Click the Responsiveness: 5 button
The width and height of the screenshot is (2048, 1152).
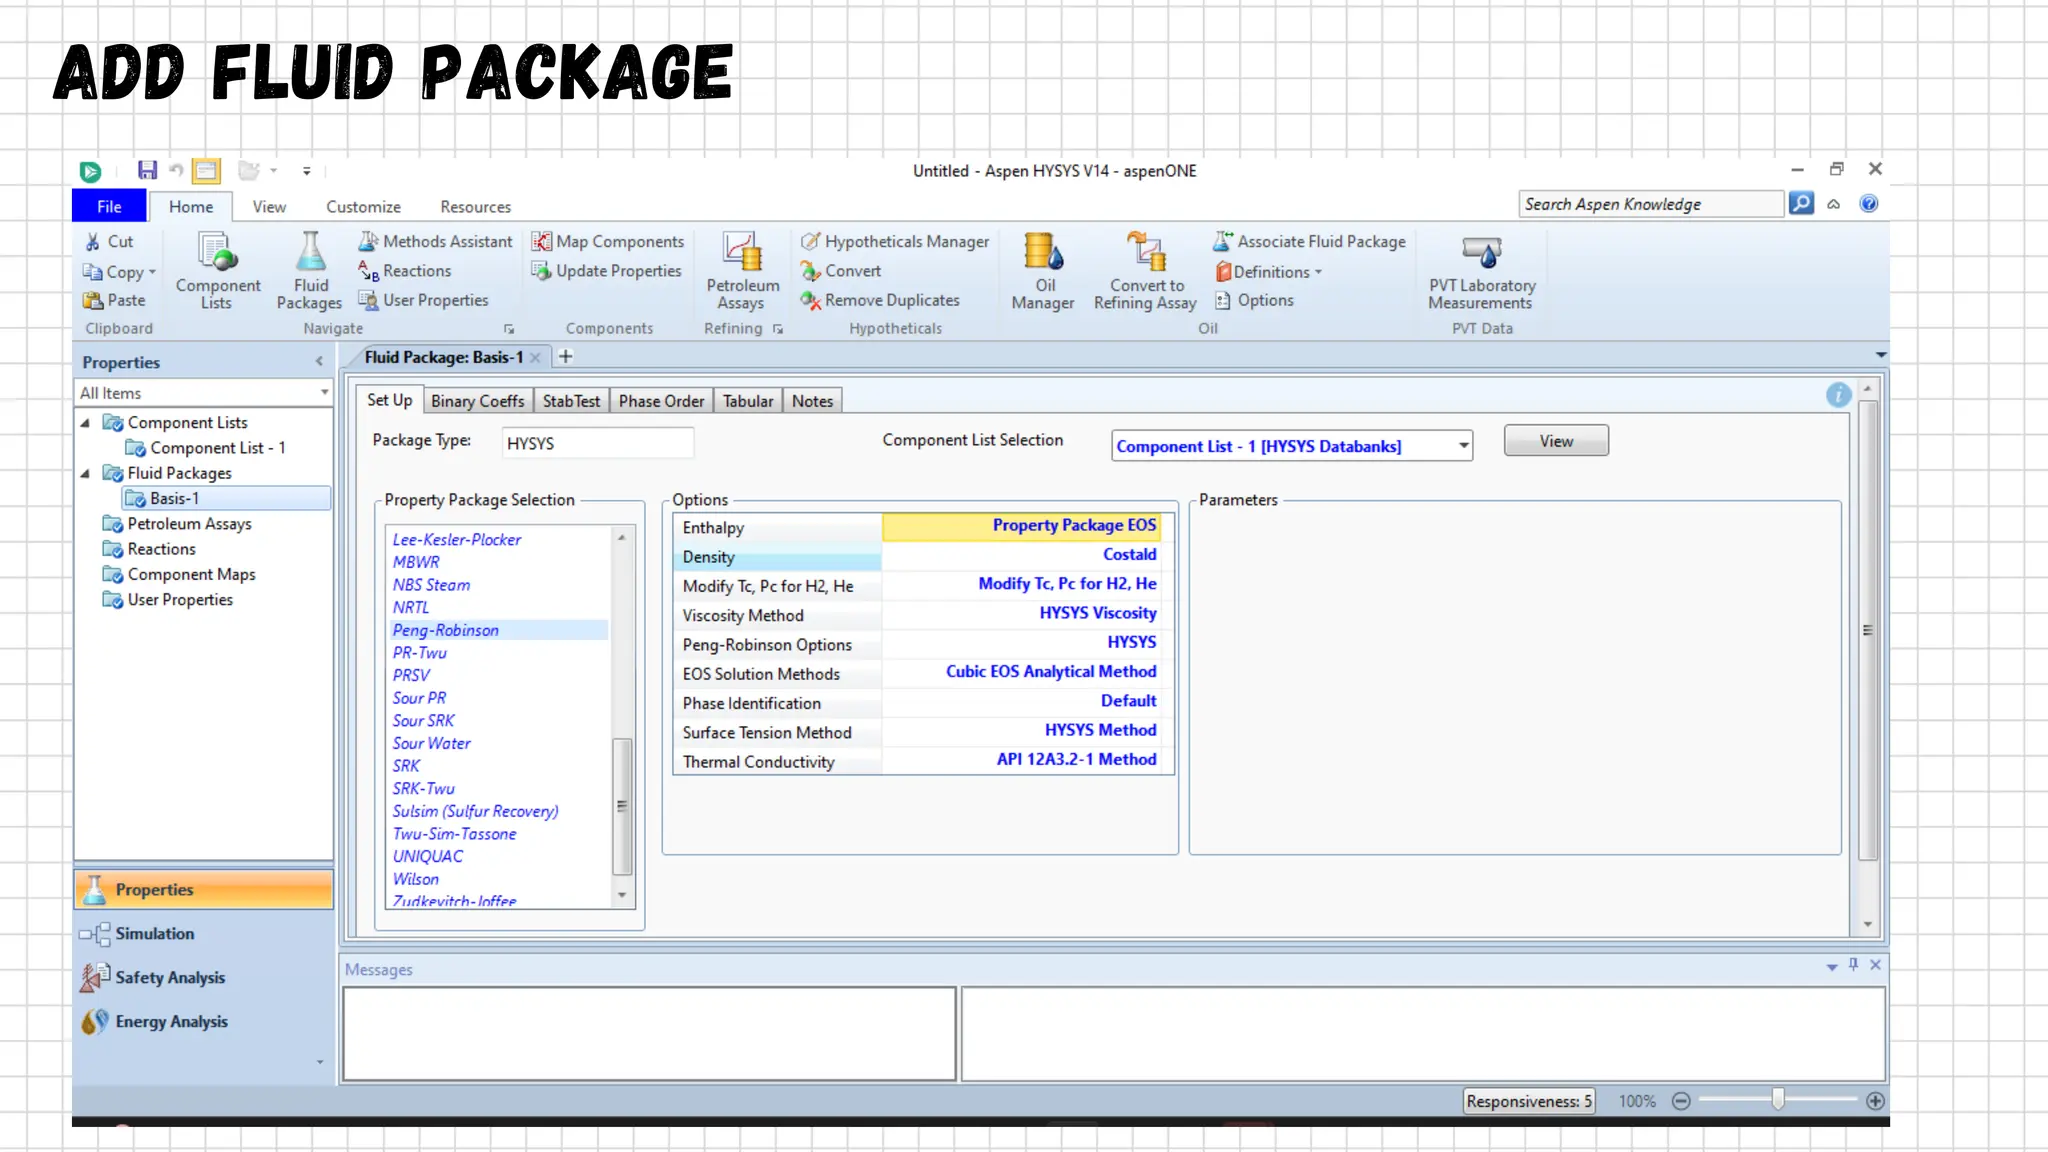tap(1529, 1101)
